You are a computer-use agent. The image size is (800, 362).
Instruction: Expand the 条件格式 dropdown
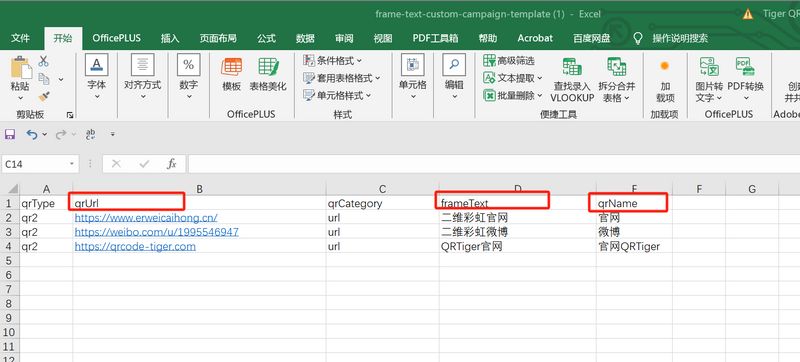pos(359,61)
